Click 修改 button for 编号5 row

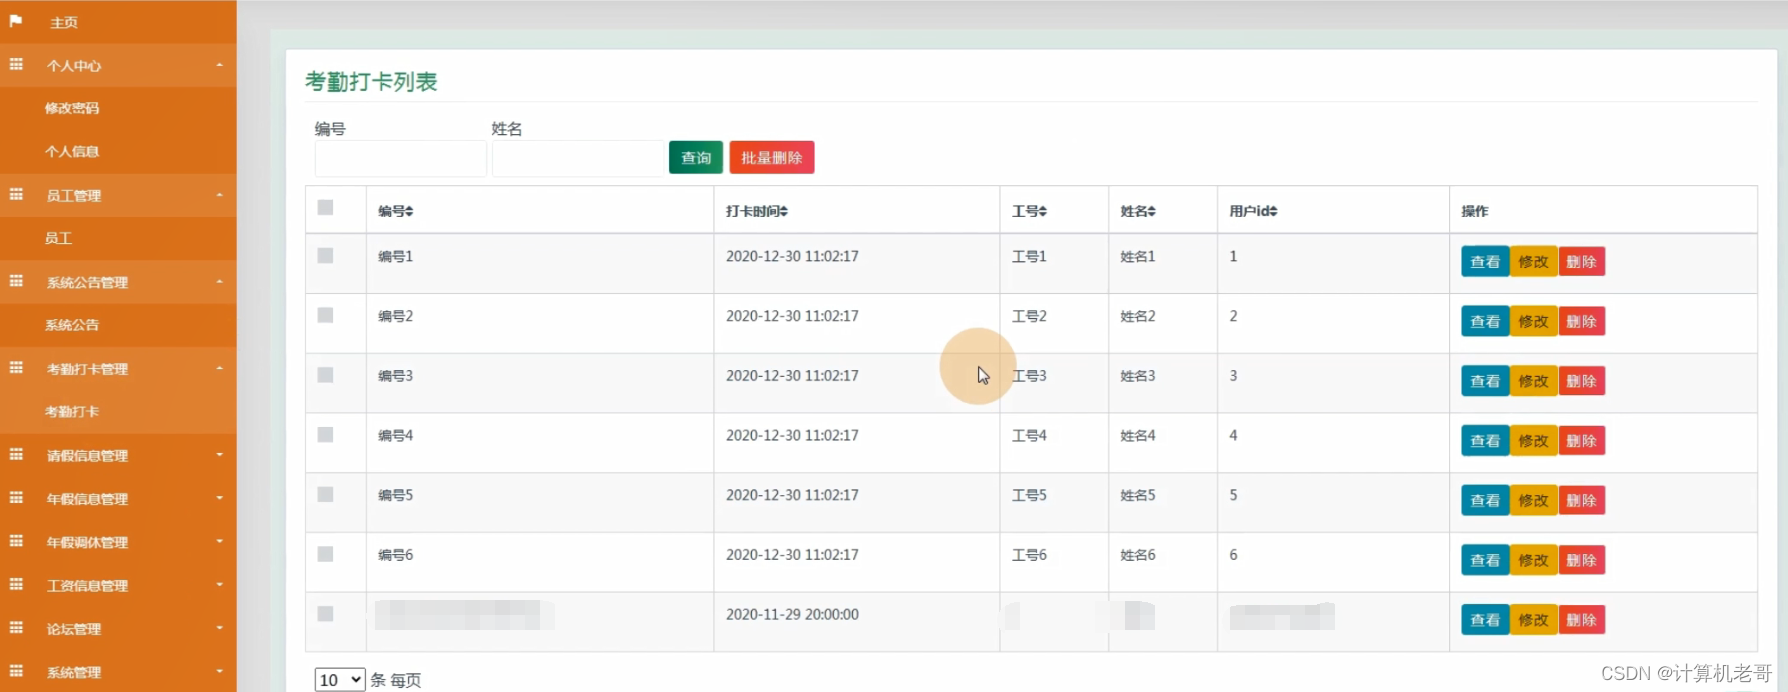tap(1533, 500)
